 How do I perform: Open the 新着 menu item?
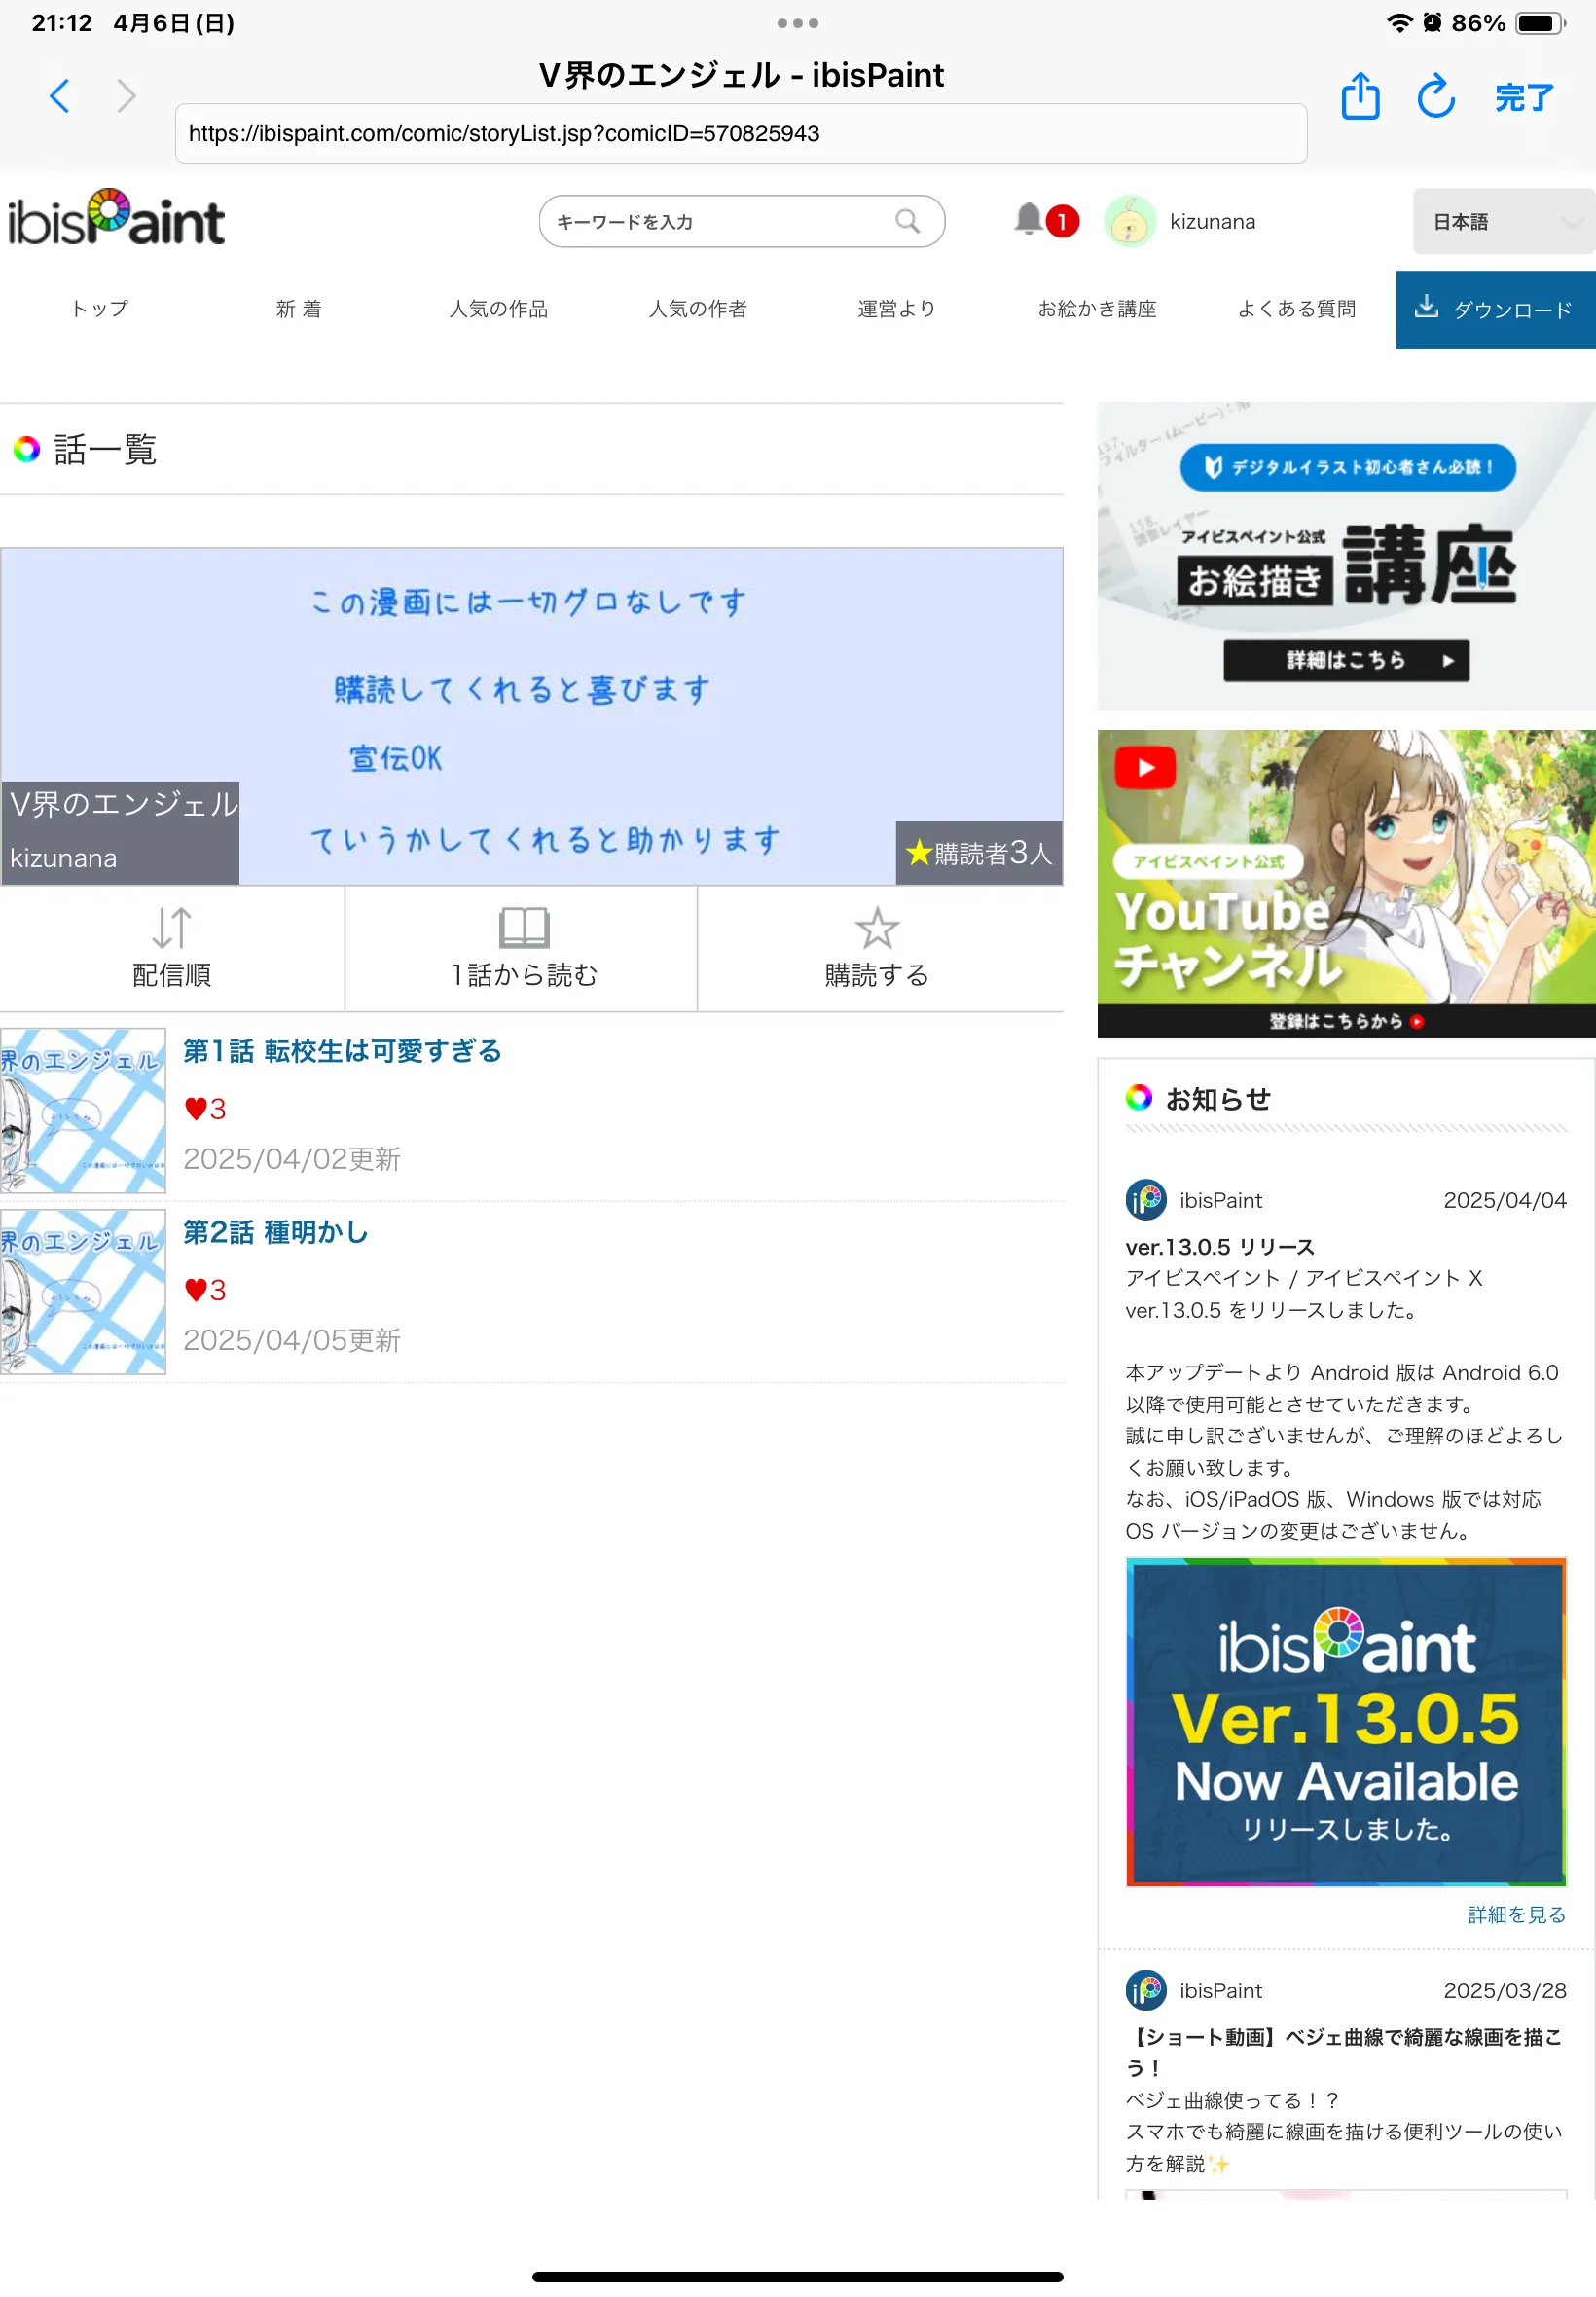tap(299, 309)
